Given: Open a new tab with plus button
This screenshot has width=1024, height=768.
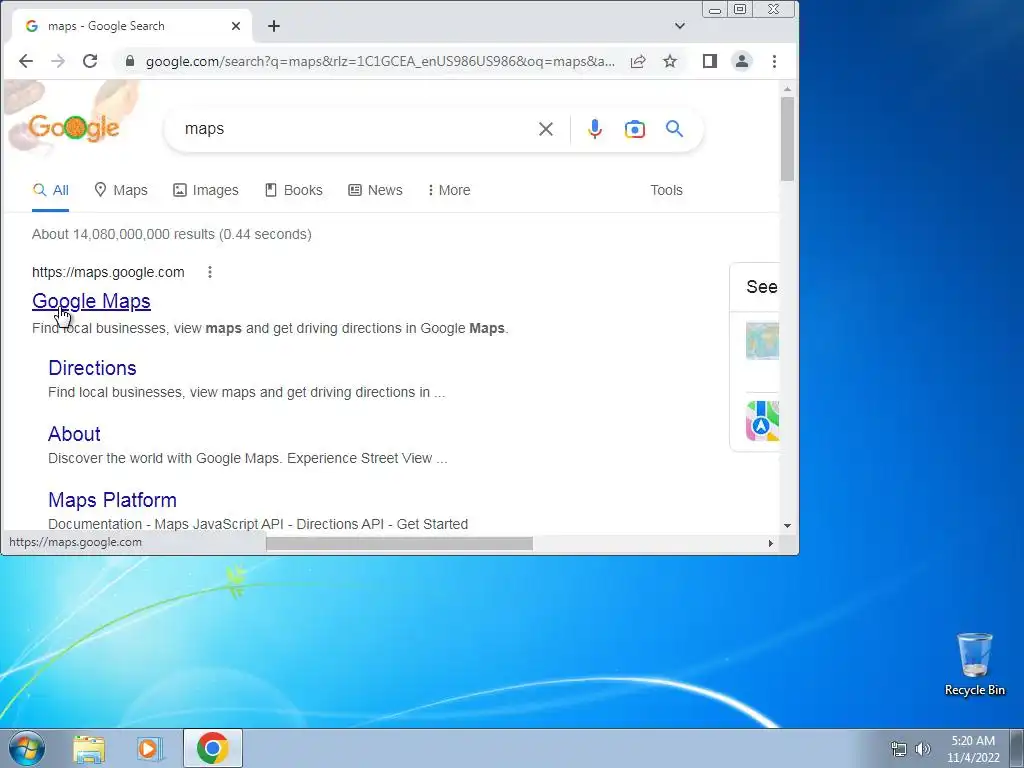Looking at the screenshot, I should pyautogui.click(x=274, y=26).
